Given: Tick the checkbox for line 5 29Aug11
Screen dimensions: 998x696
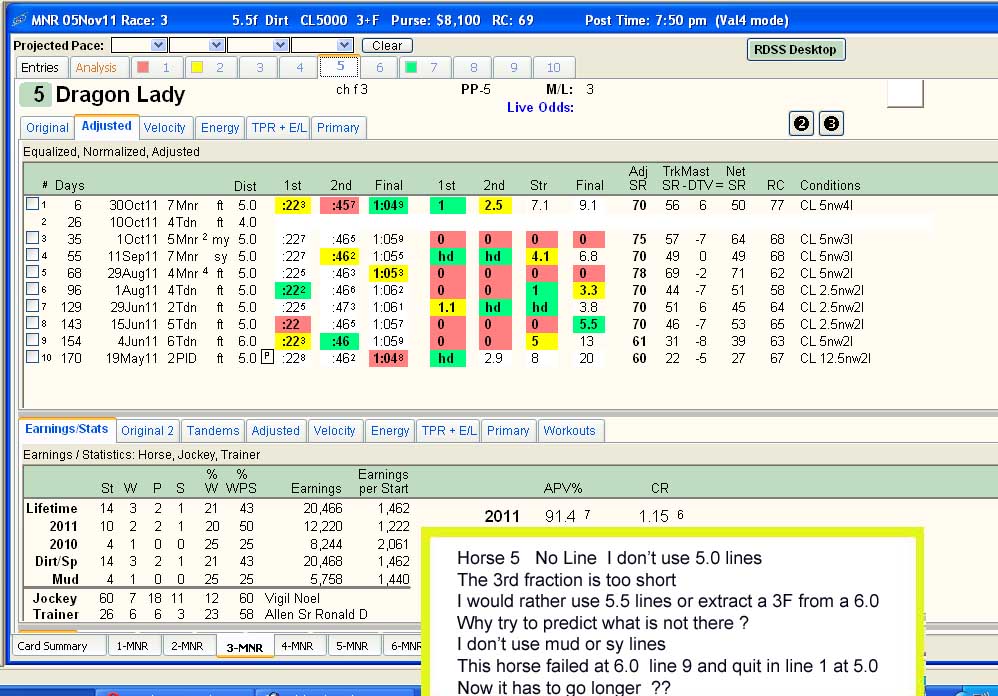Looking at the screenshot, I should point(32,272).
